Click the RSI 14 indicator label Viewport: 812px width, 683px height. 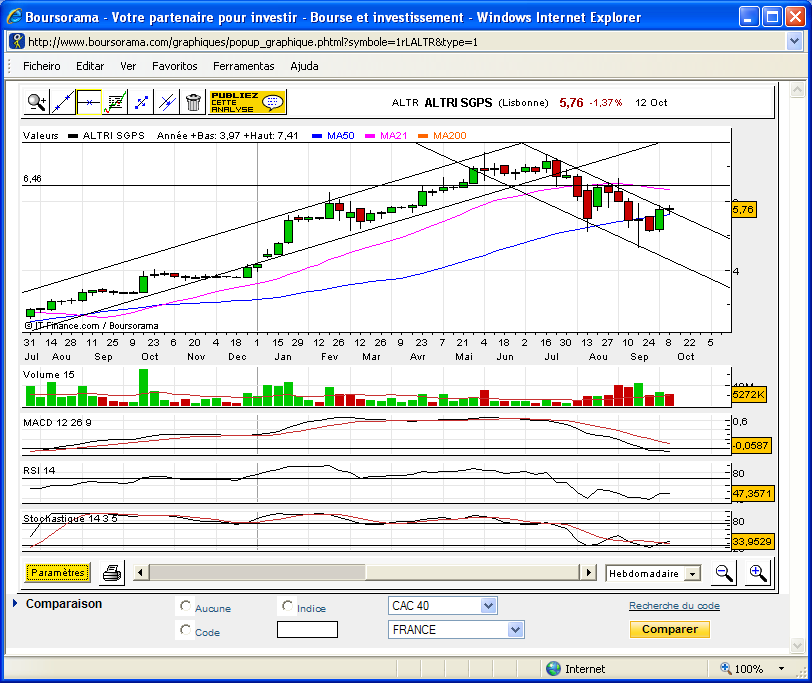[x=39, y=470]
